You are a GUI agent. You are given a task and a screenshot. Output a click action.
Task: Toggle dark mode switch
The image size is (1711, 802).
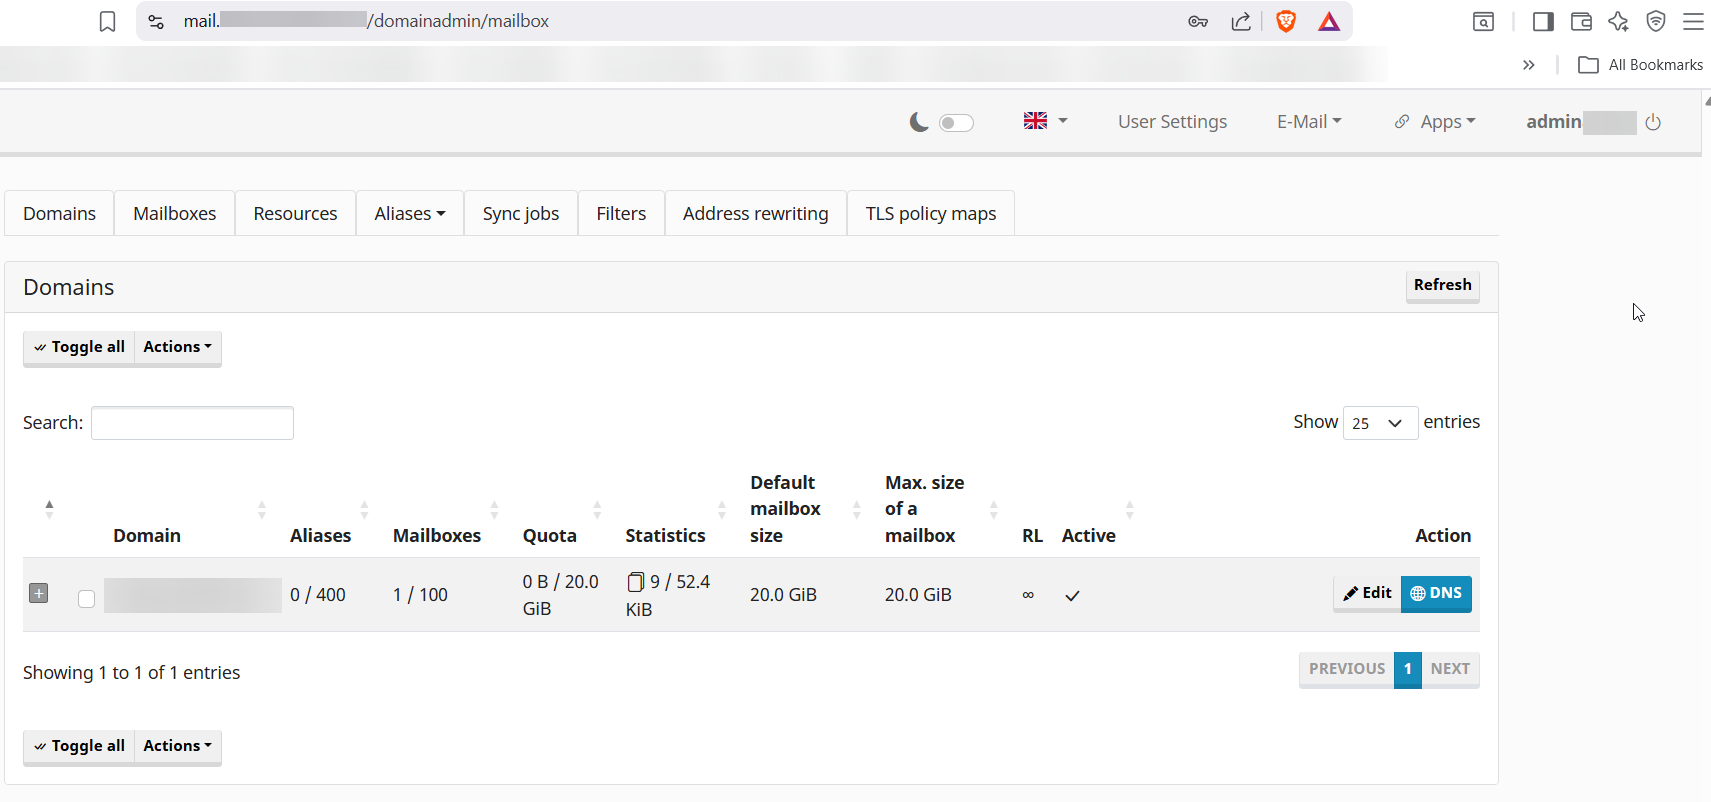[956, 122]
